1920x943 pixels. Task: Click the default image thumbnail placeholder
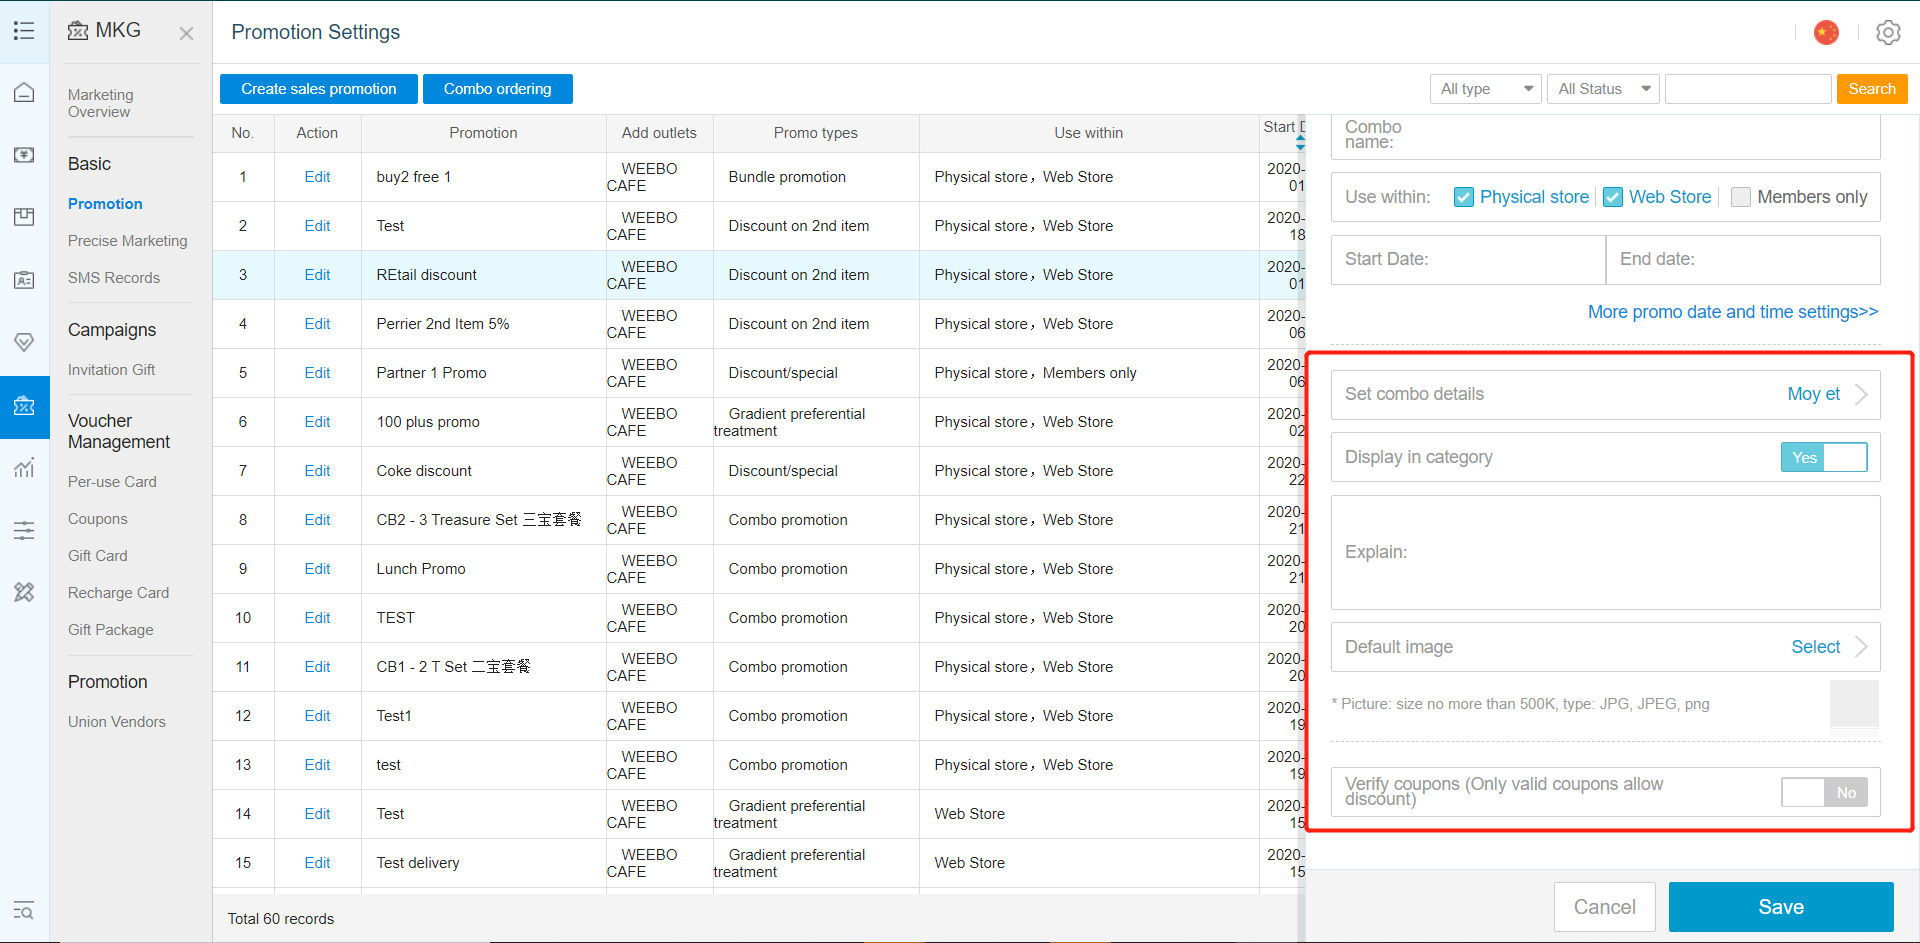(x=1854, y=704)
